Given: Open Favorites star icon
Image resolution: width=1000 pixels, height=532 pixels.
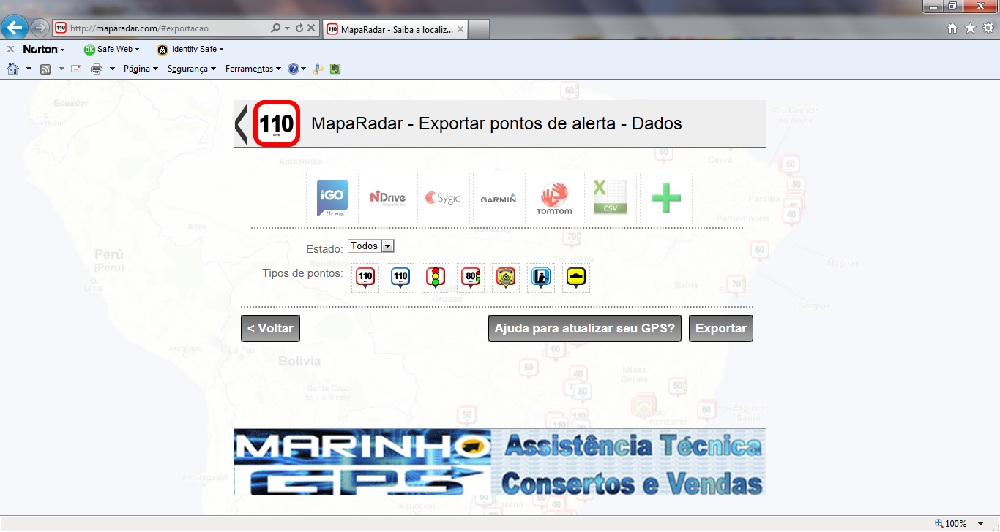Looking at the screenshot, I should coord(970,28).
